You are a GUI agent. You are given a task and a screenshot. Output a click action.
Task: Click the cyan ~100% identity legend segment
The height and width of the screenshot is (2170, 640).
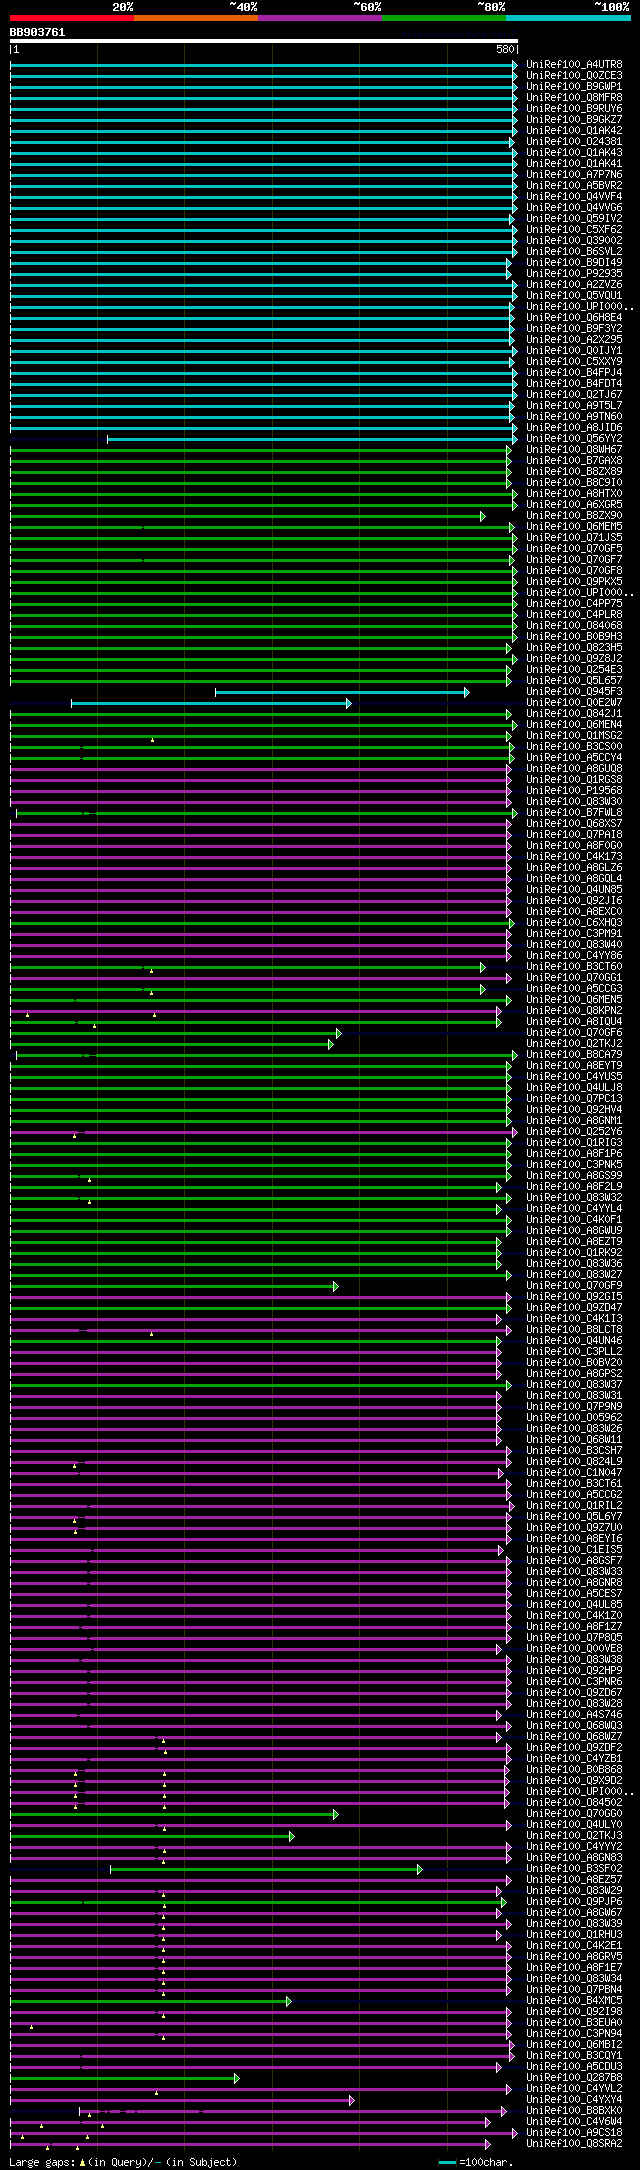pyautogui.click(x=568, y=18)
